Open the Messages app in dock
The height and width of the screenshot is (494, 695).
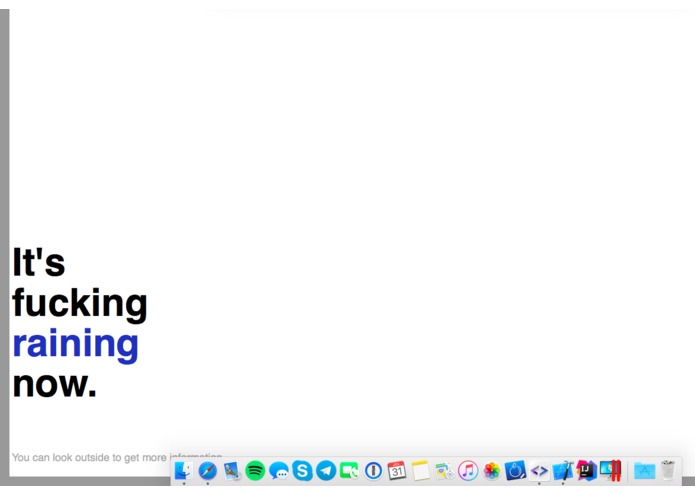coord(279,471)
